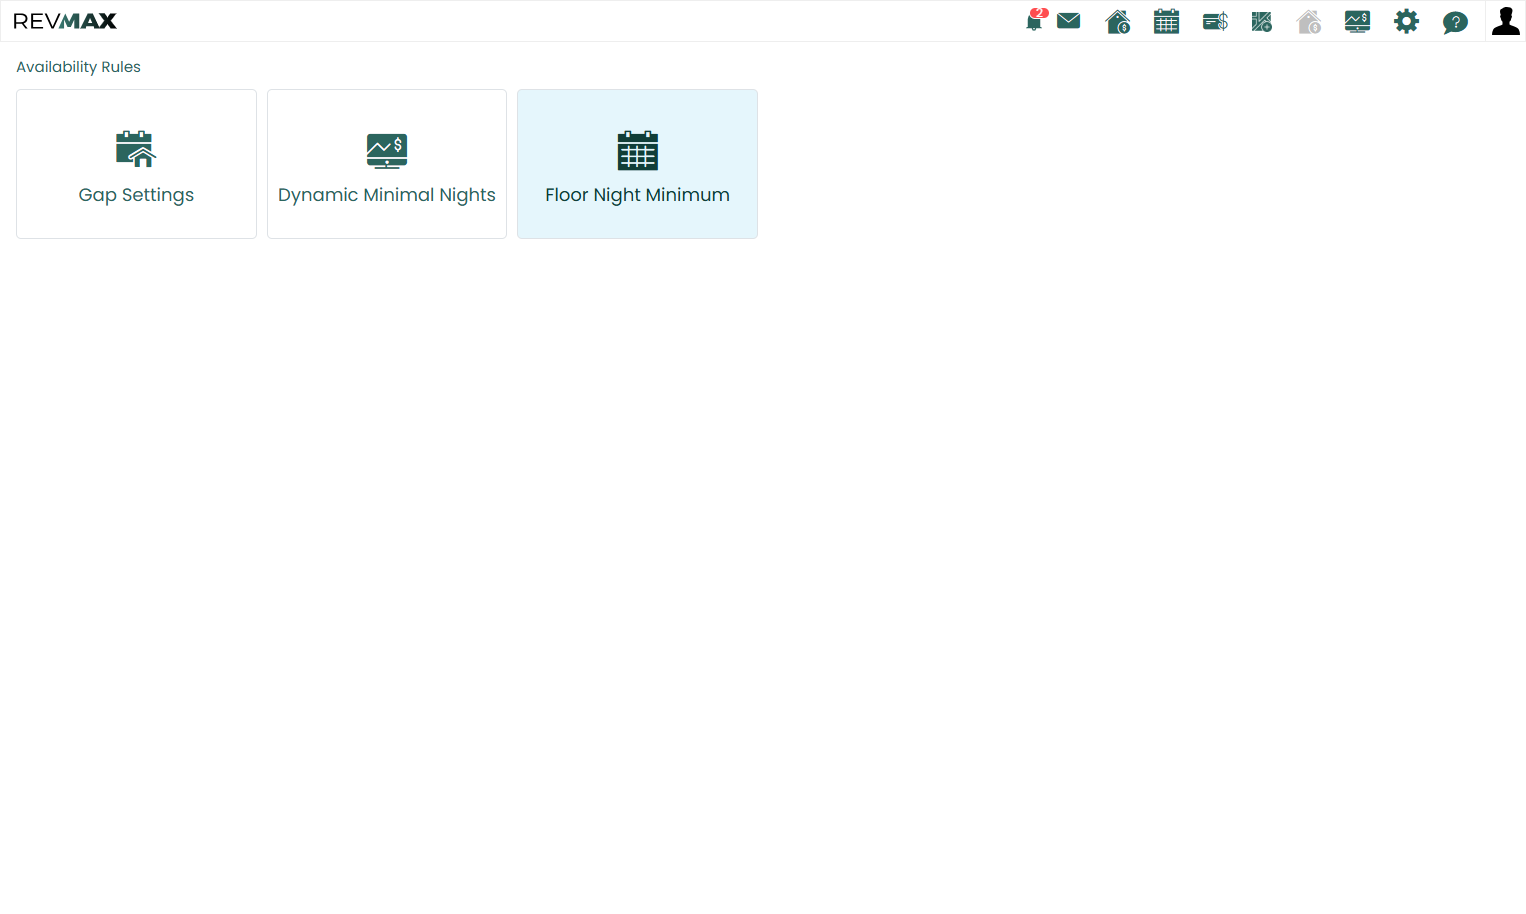Click the greyed-out house dollar icon
Screen dimensions: 1526x914
[x=1309, y=21]
